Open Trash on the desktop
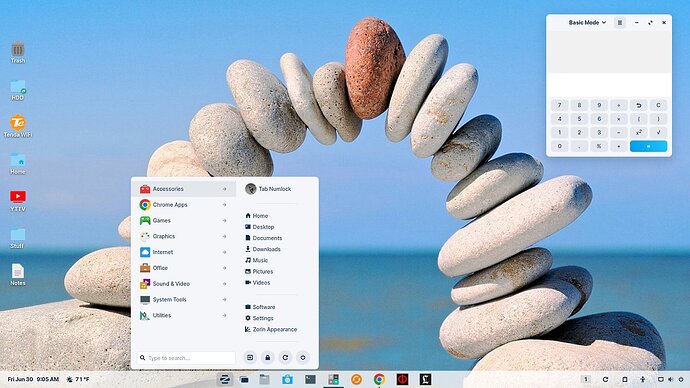The width and height of the screenshot is (690, 388). tap(18, 52)
